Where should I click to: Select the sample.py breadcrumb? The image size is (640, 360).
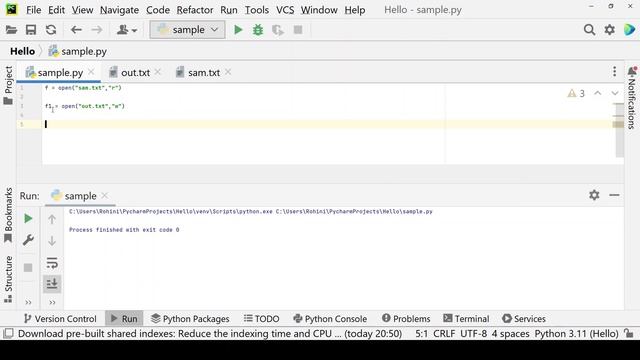(78, 51)
